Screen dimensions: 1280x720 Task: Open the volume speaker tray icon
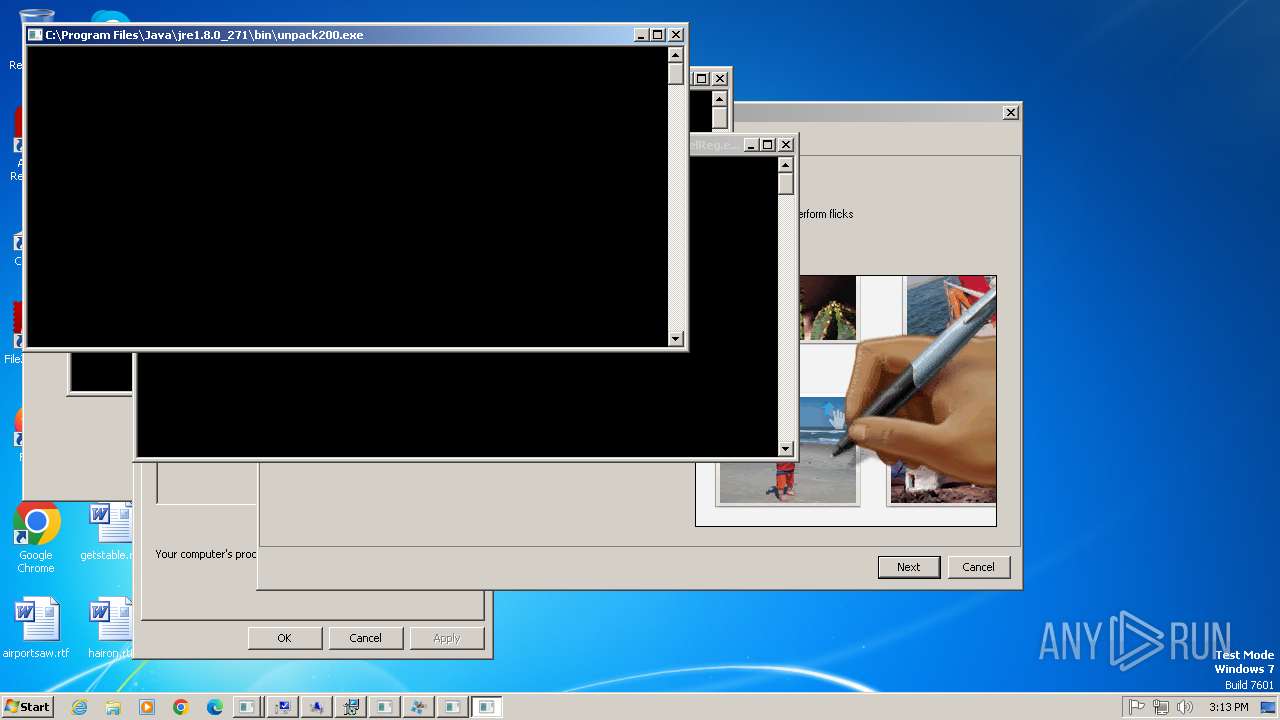pos(1185,707)
